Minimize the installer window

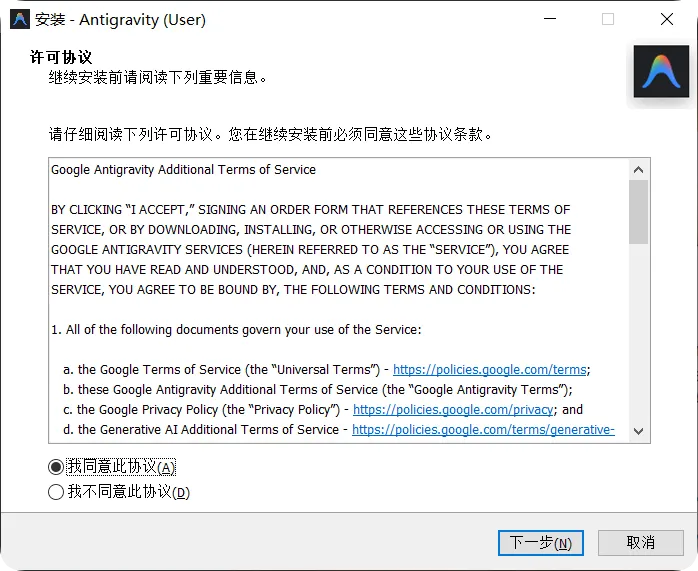point(550,19)
